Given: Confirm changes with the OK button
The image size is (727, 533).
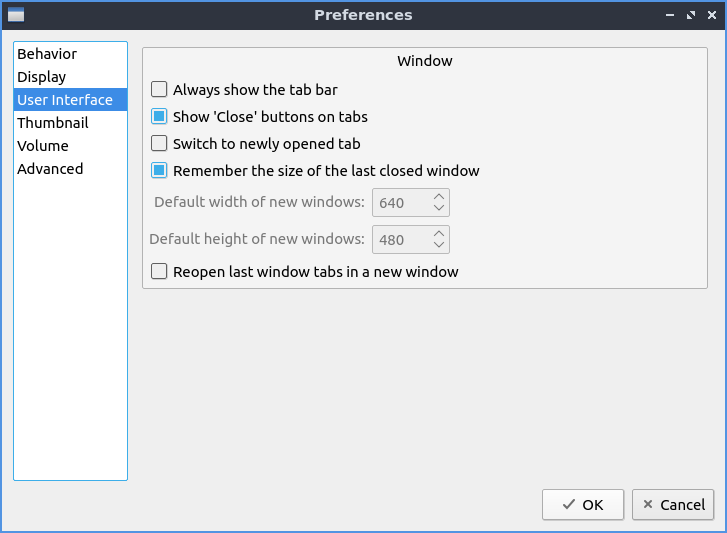Looking at the screenshot, I should point(583,504).
